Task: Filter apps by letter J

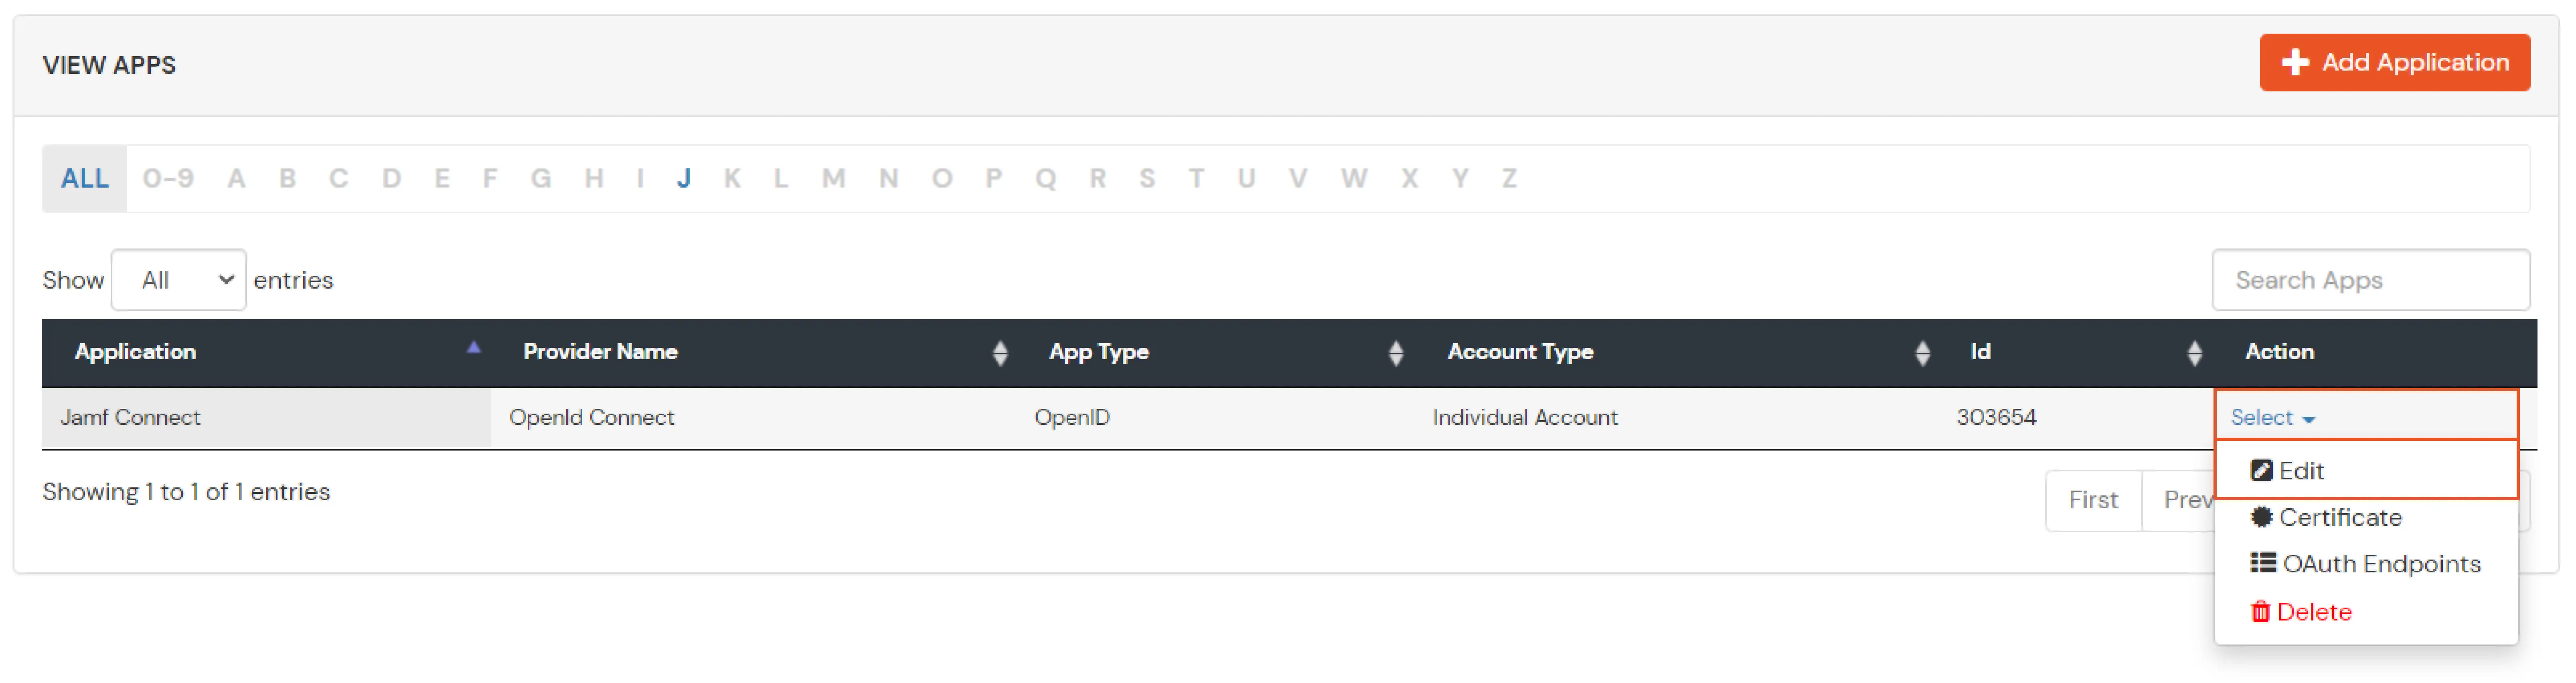Action: [x=684, y=179]
